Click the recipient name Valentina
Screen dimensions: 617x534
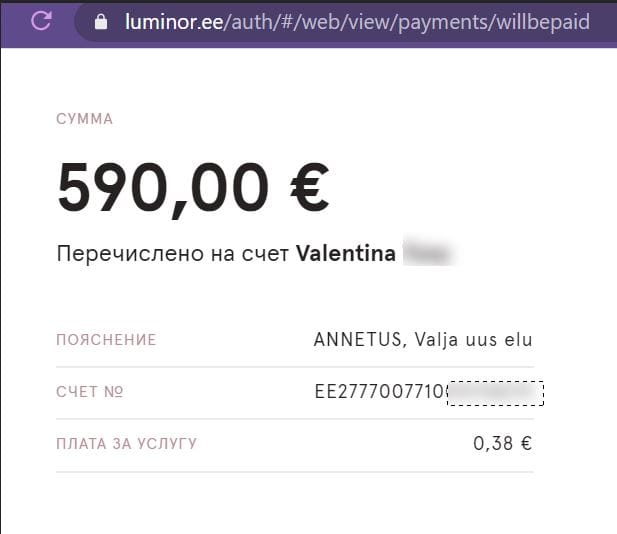tap(346, 254)
